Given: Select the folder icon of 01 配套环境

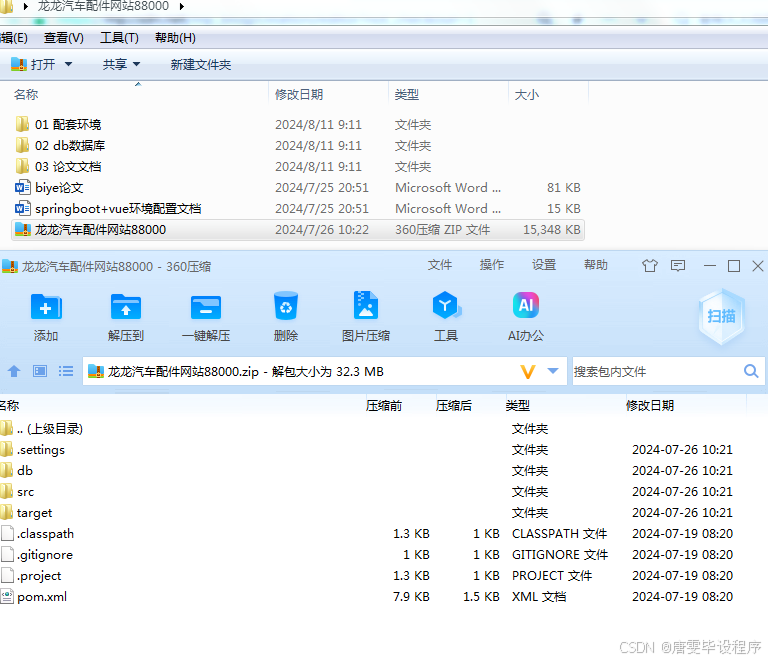Looking at the screenshot, I should (x=23, y=124).
